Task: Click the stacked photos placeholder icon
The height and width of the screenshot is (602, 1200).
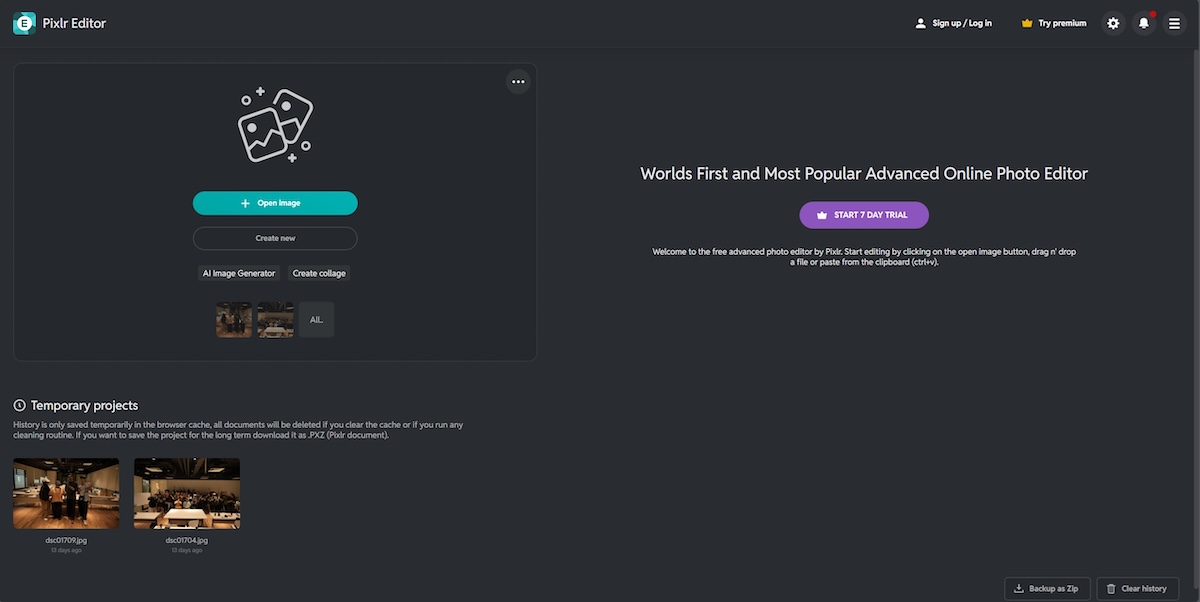Action: (x=275, y=126)
